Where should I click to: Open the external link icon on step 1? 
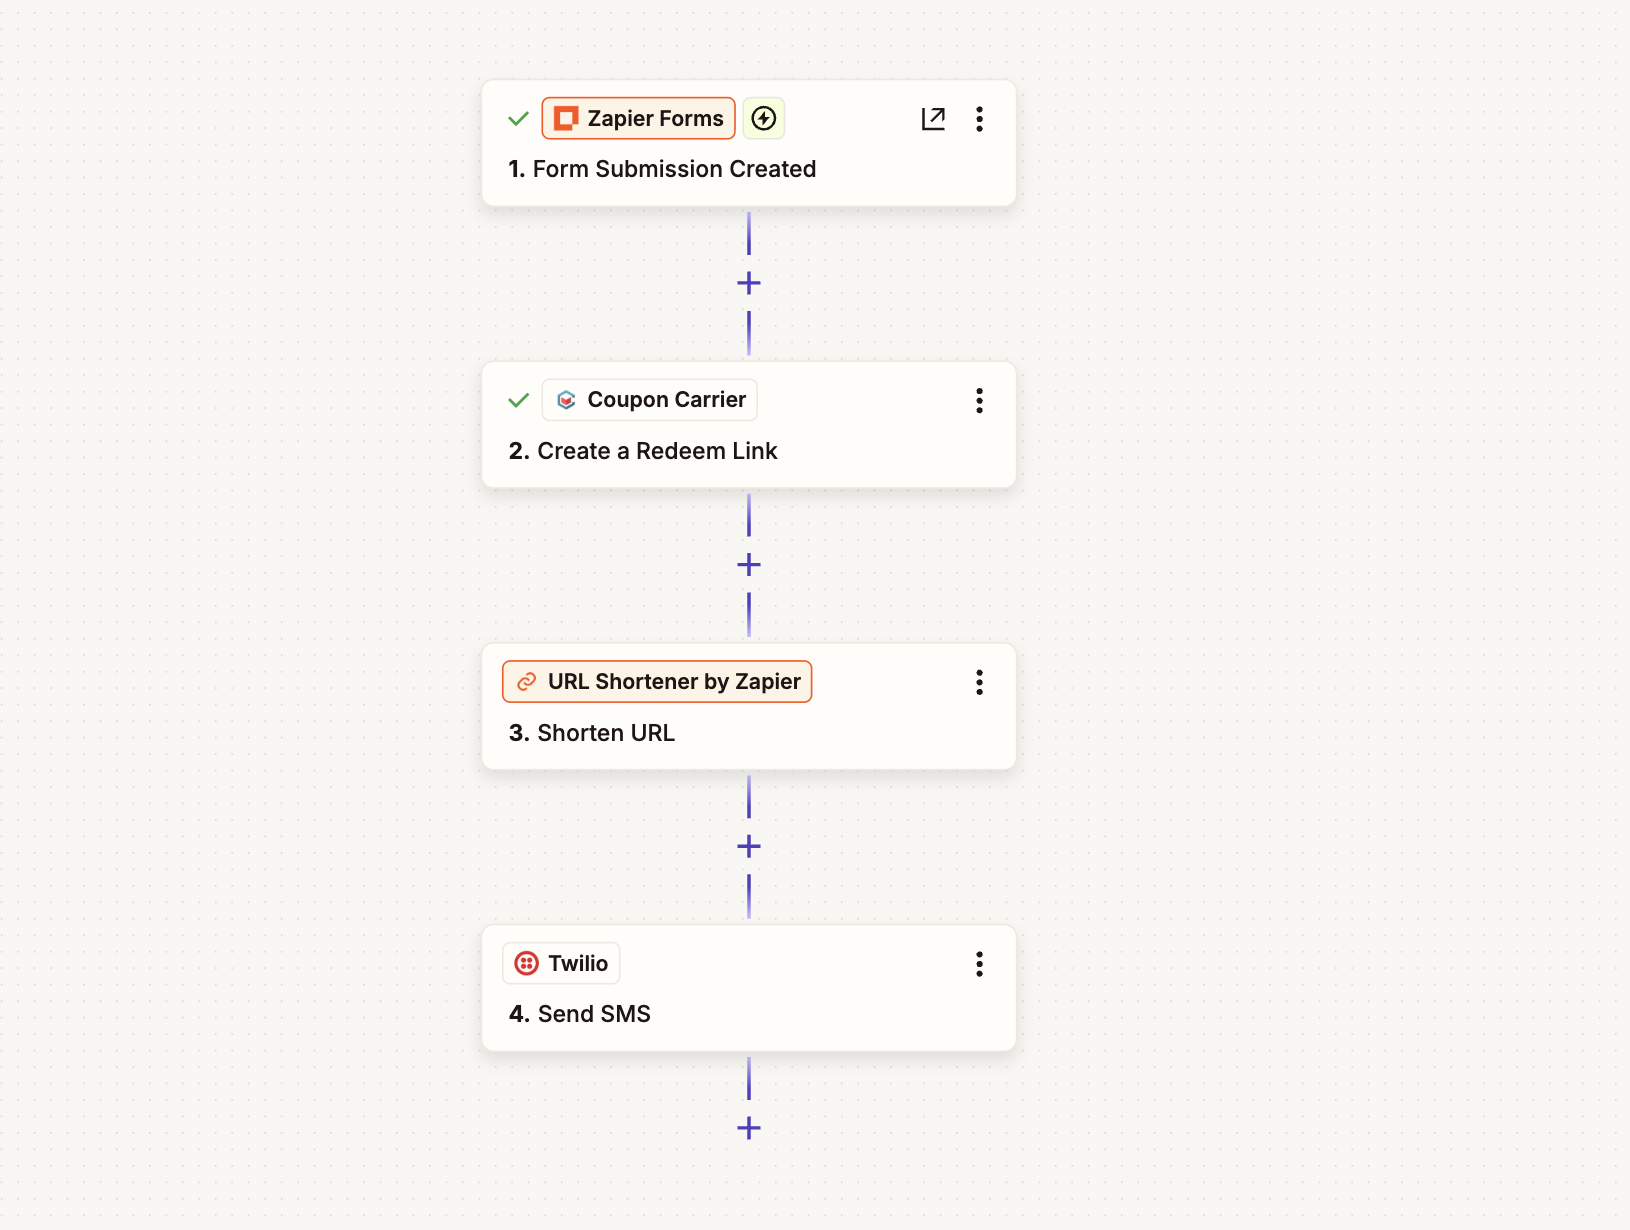[x=933, y=118]
